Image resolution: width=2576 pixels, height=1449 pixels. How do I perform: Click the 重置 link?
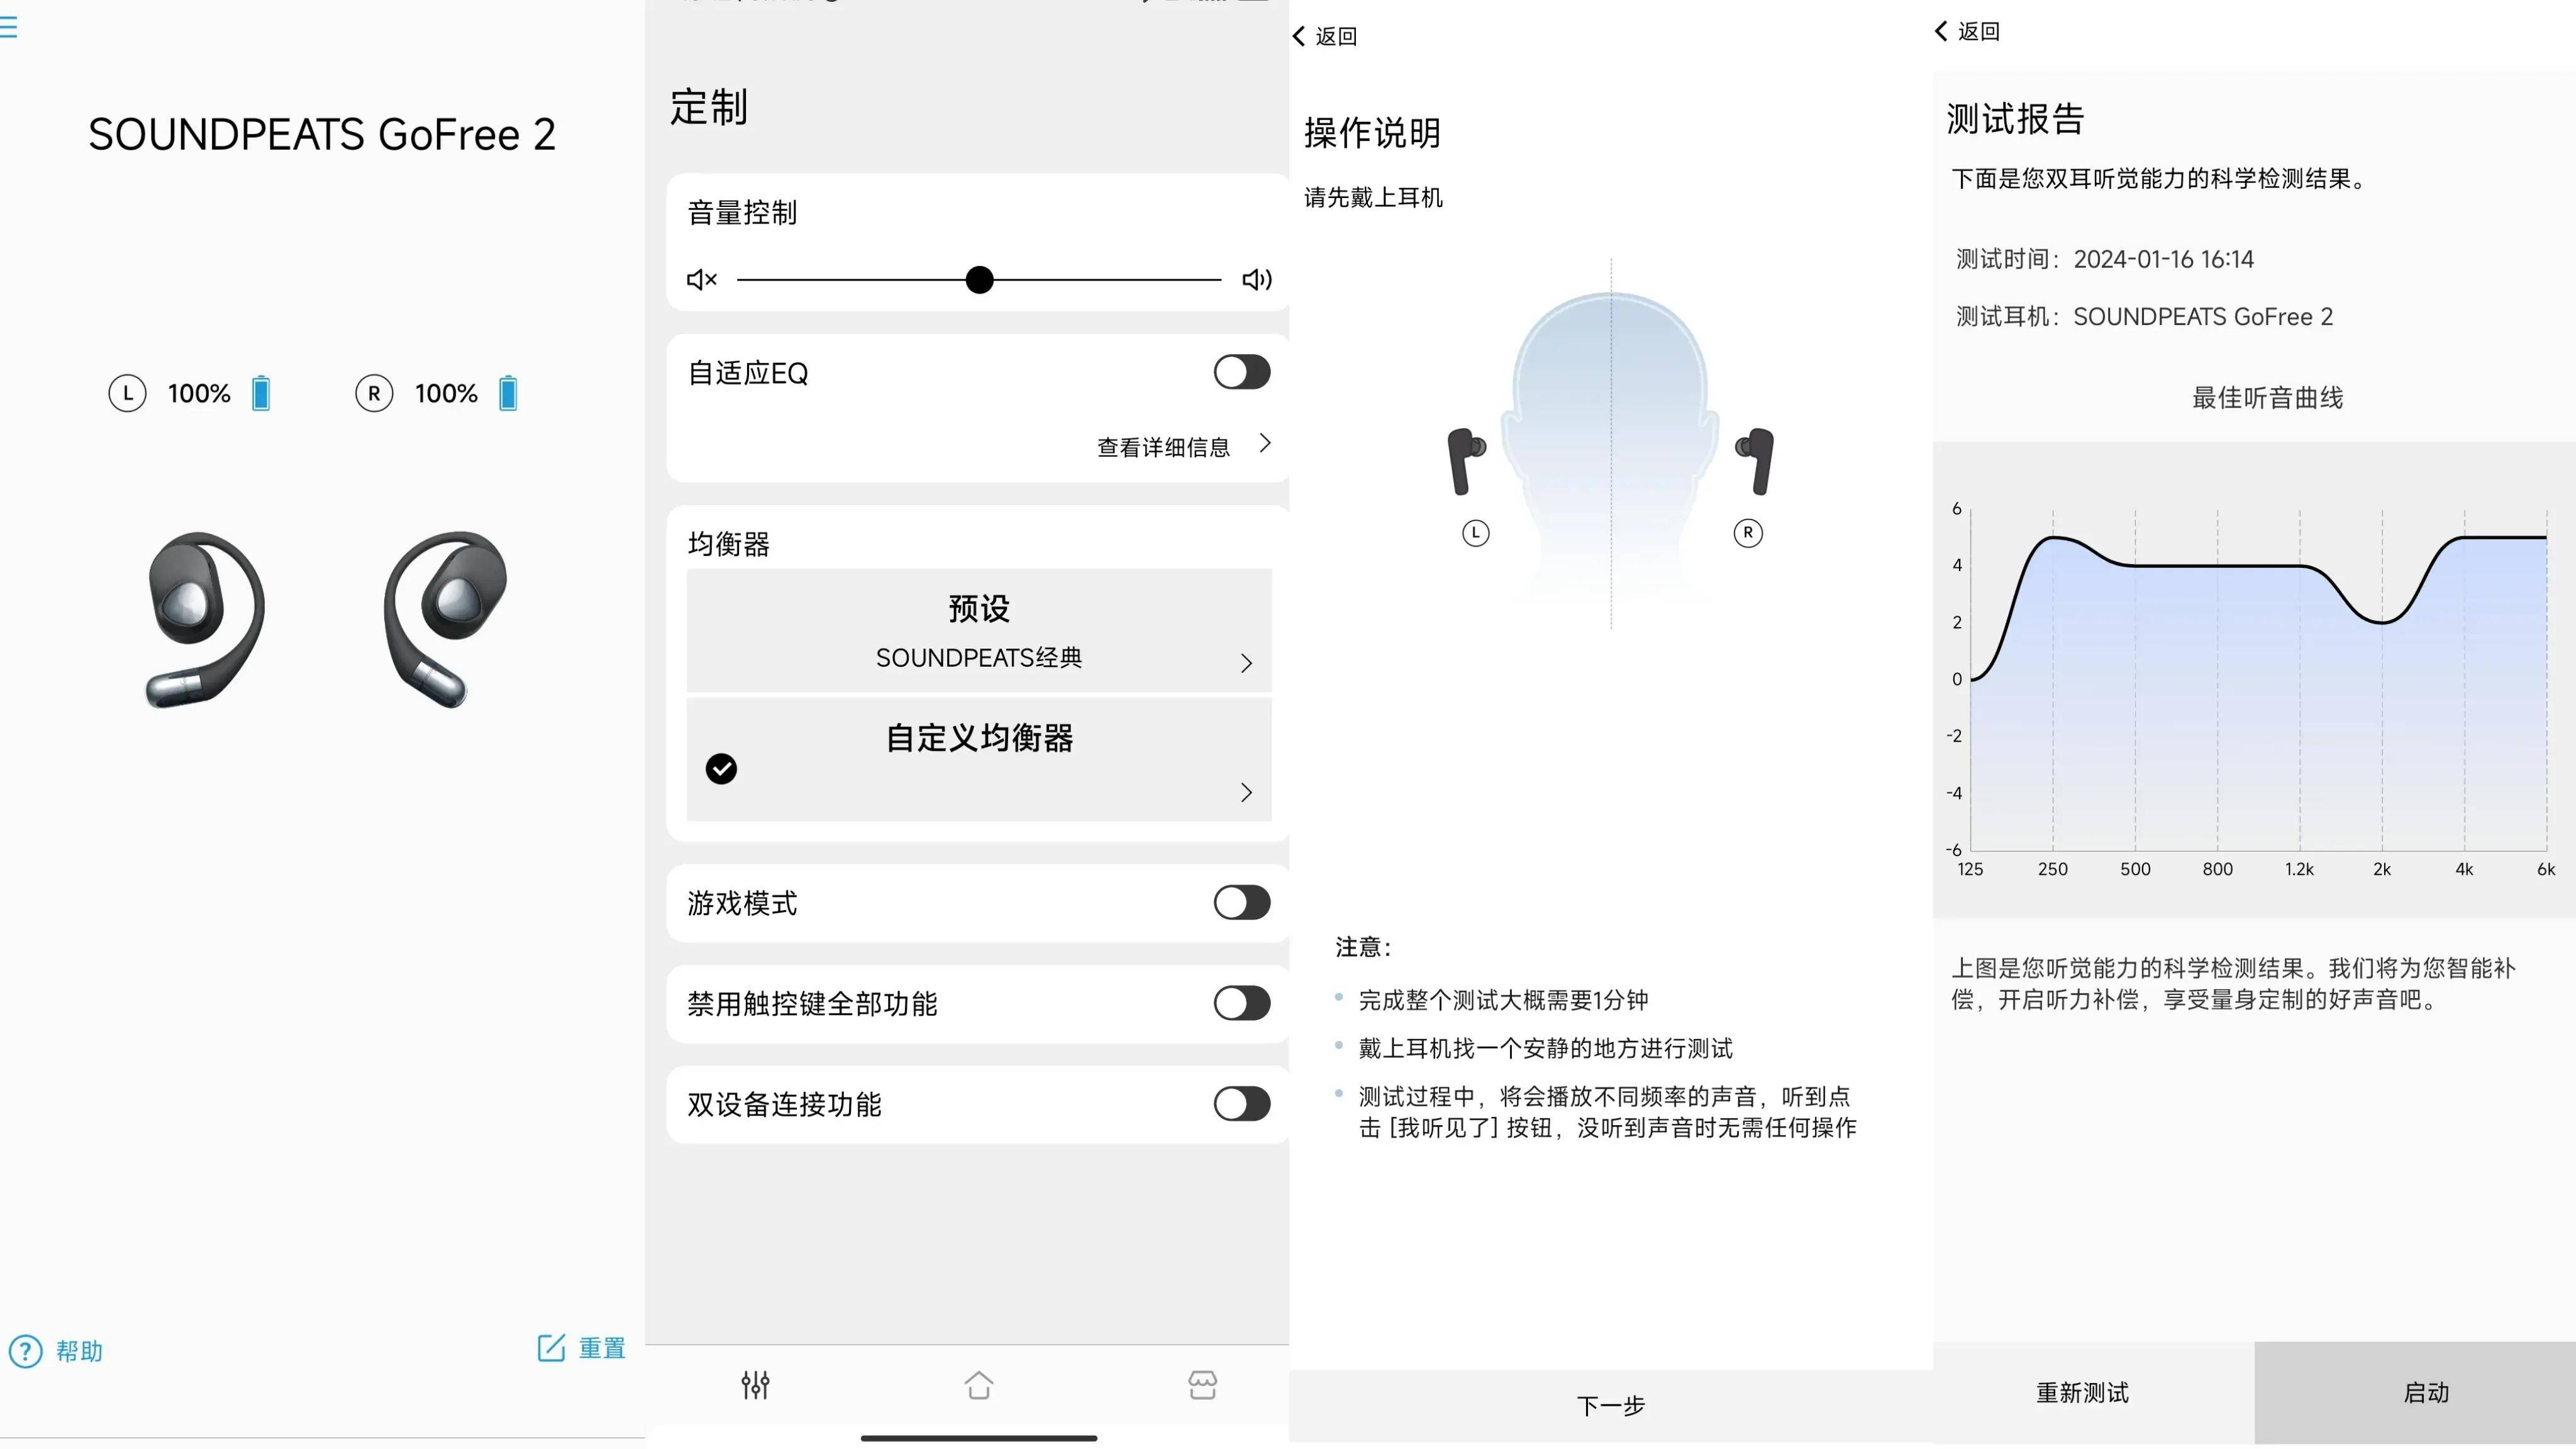602,1348
